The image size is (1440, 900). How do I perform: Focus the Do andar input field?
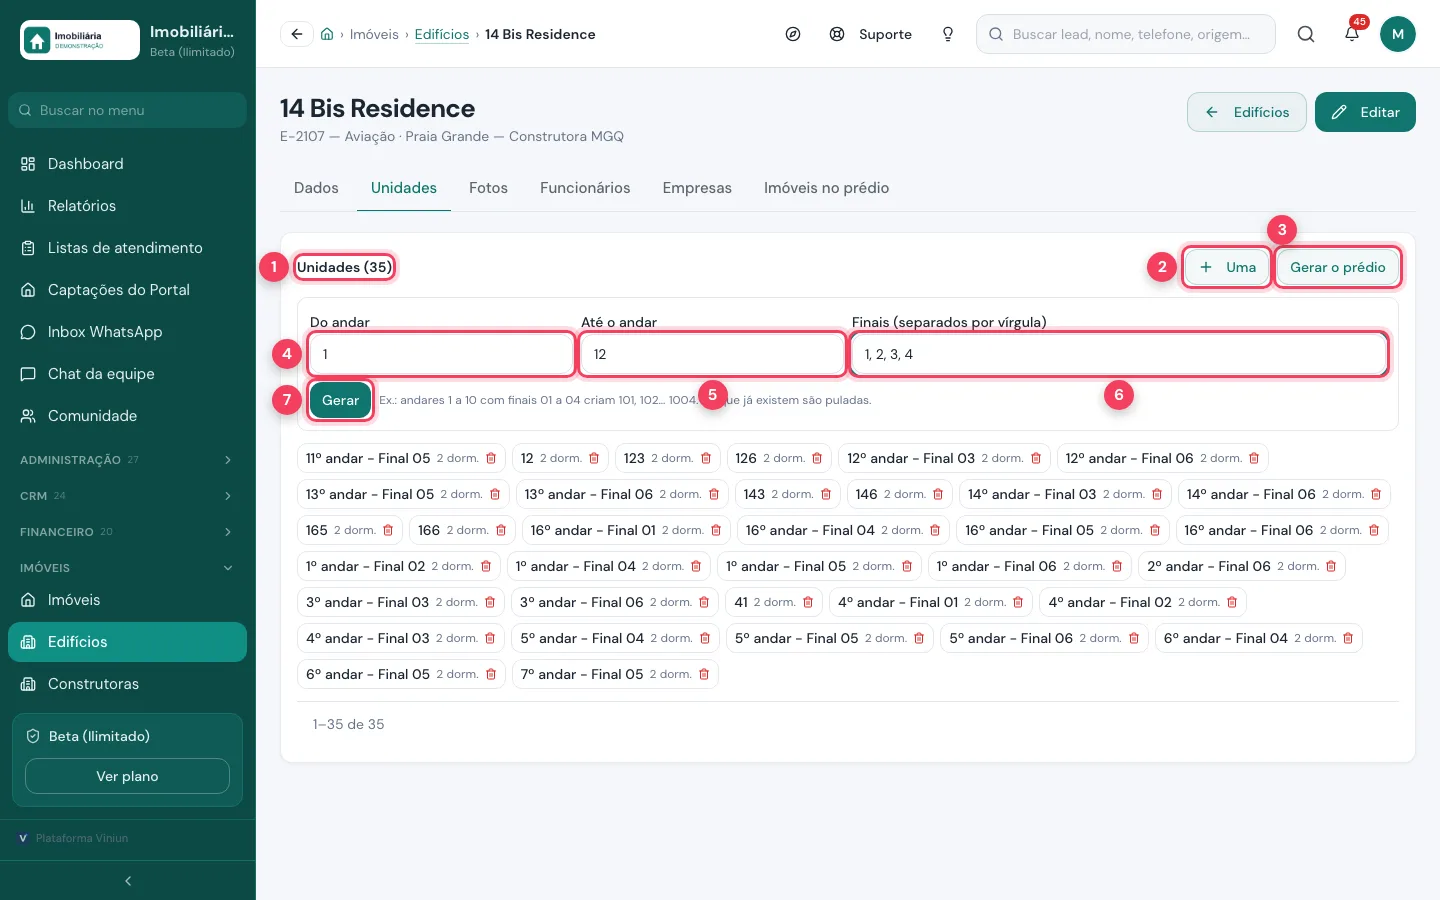pyautogui.click(x=441, y=354)
